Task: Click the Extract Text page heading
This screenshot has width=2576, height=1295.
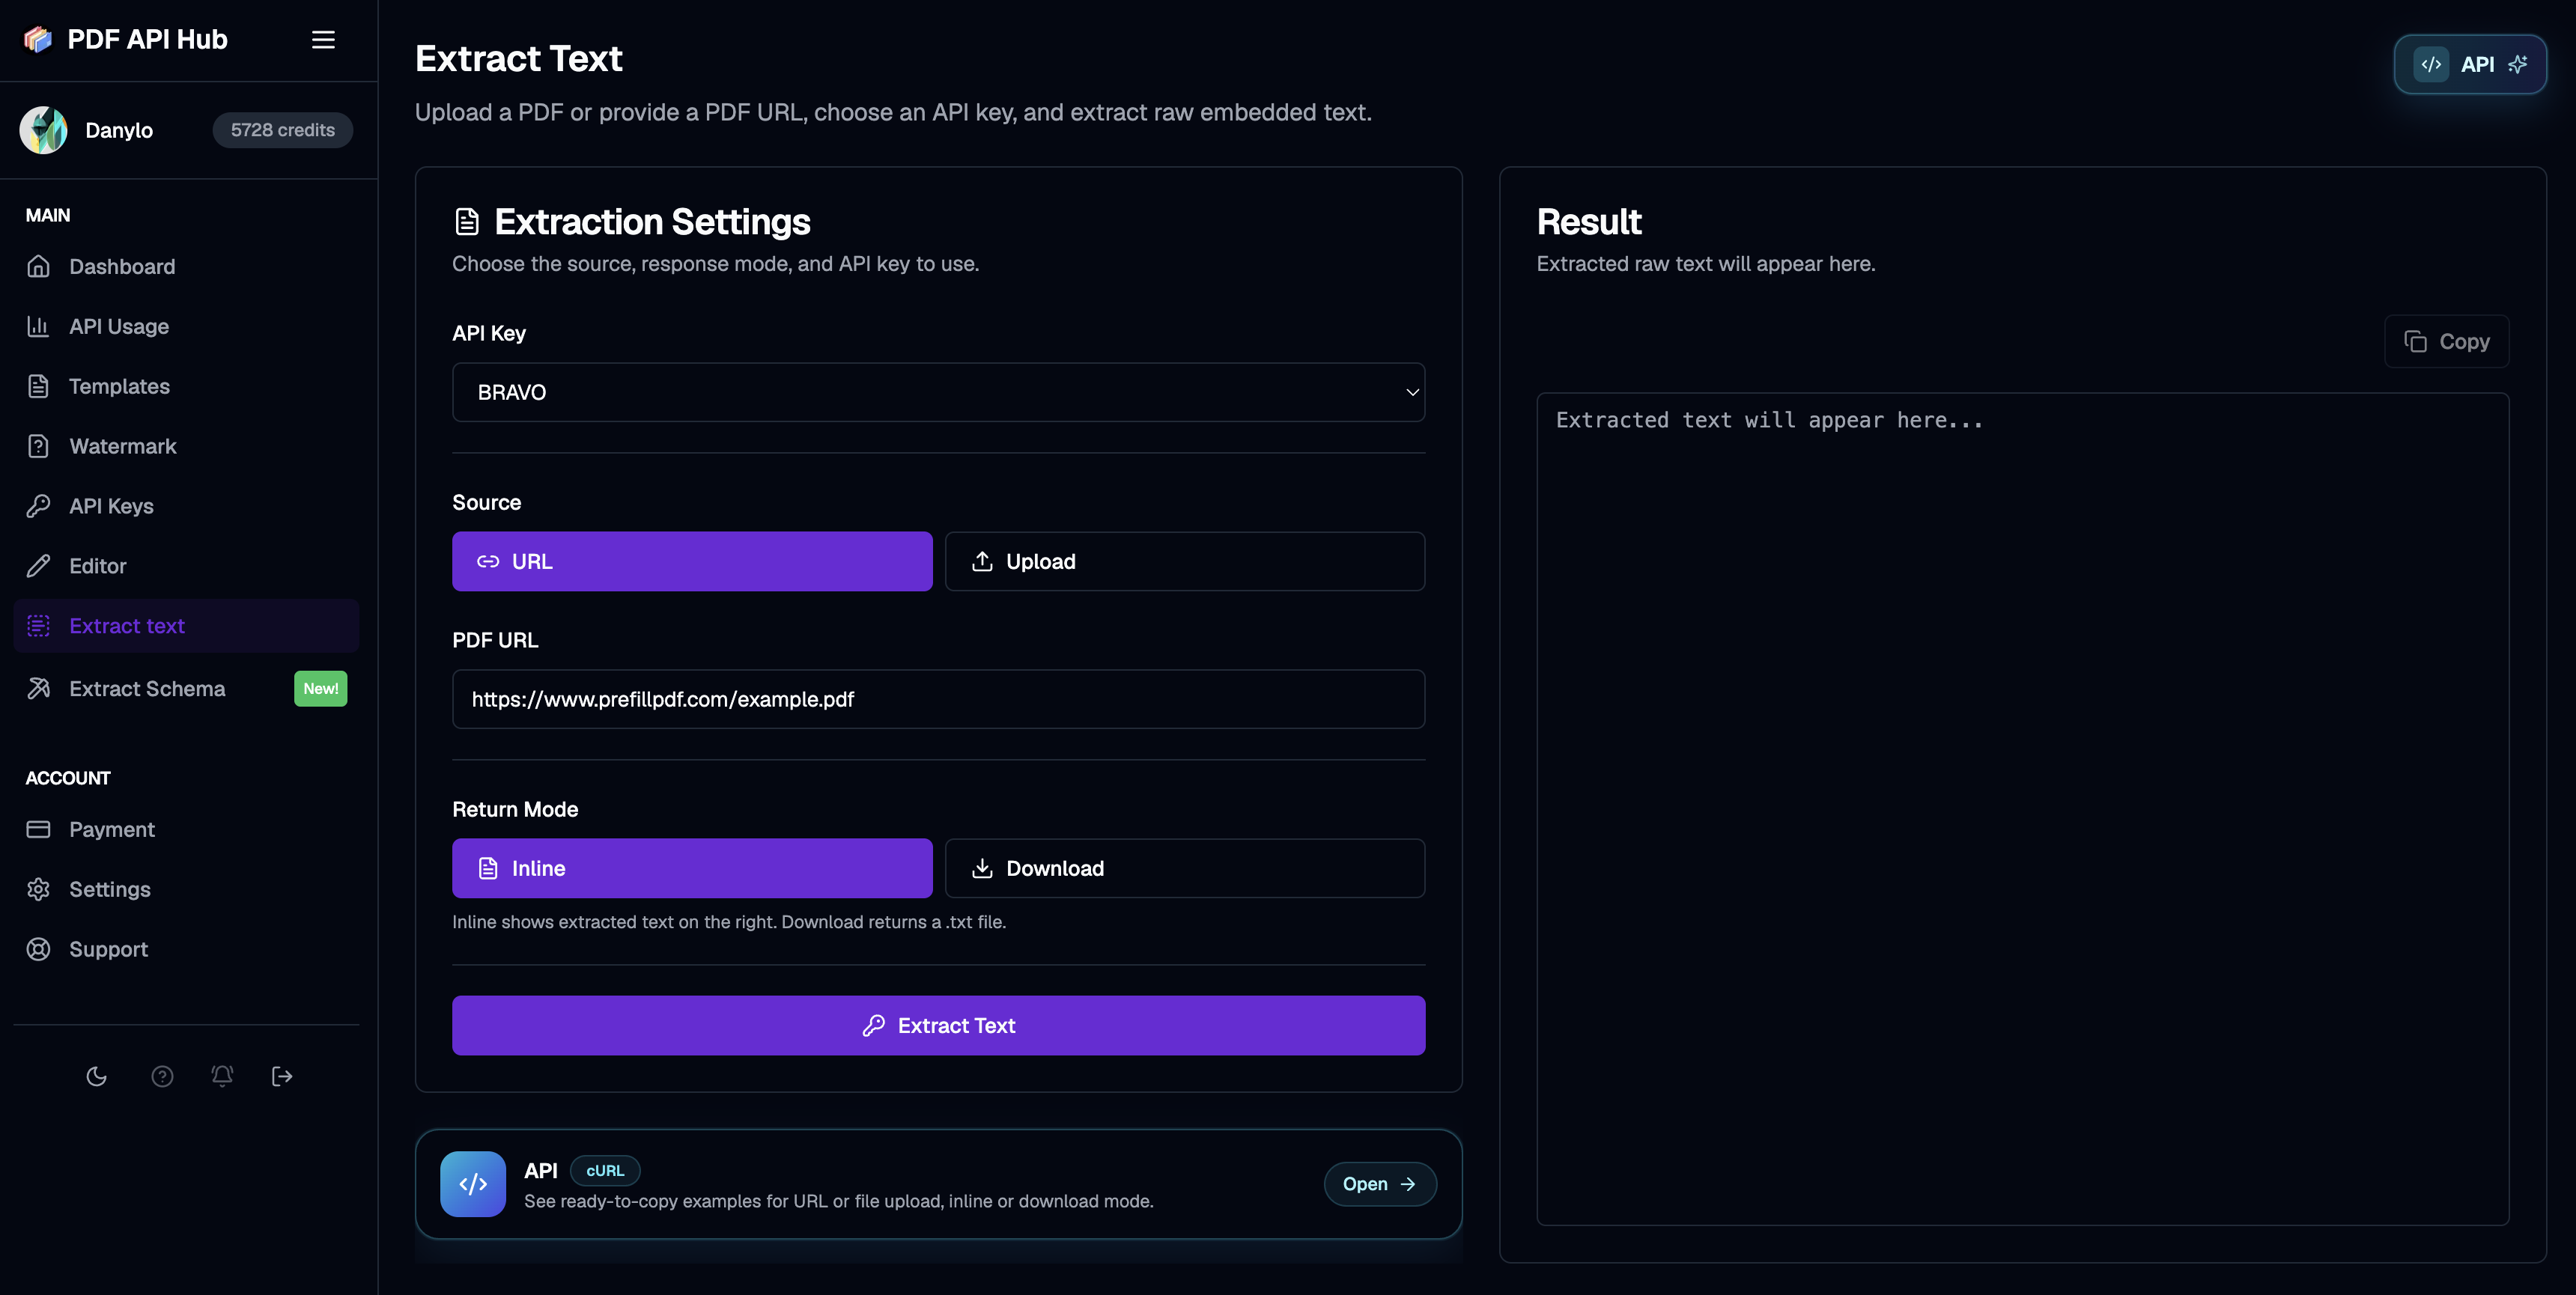Action: click(519, 58)
